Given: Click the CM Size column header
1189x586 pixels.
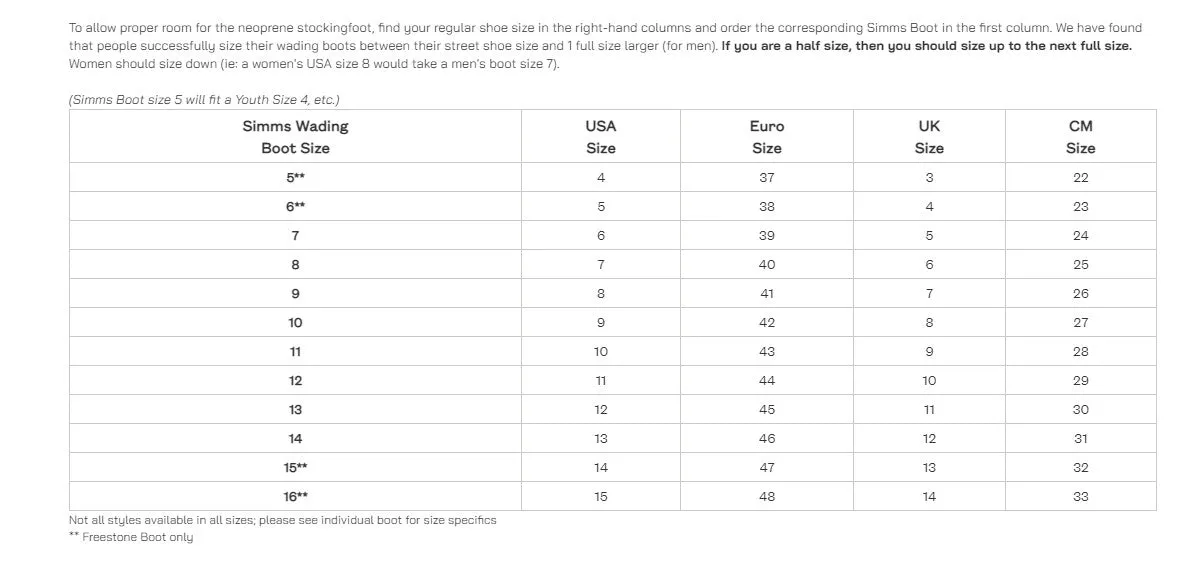Looking at the screenshot, I should (x=1081, y=136).
